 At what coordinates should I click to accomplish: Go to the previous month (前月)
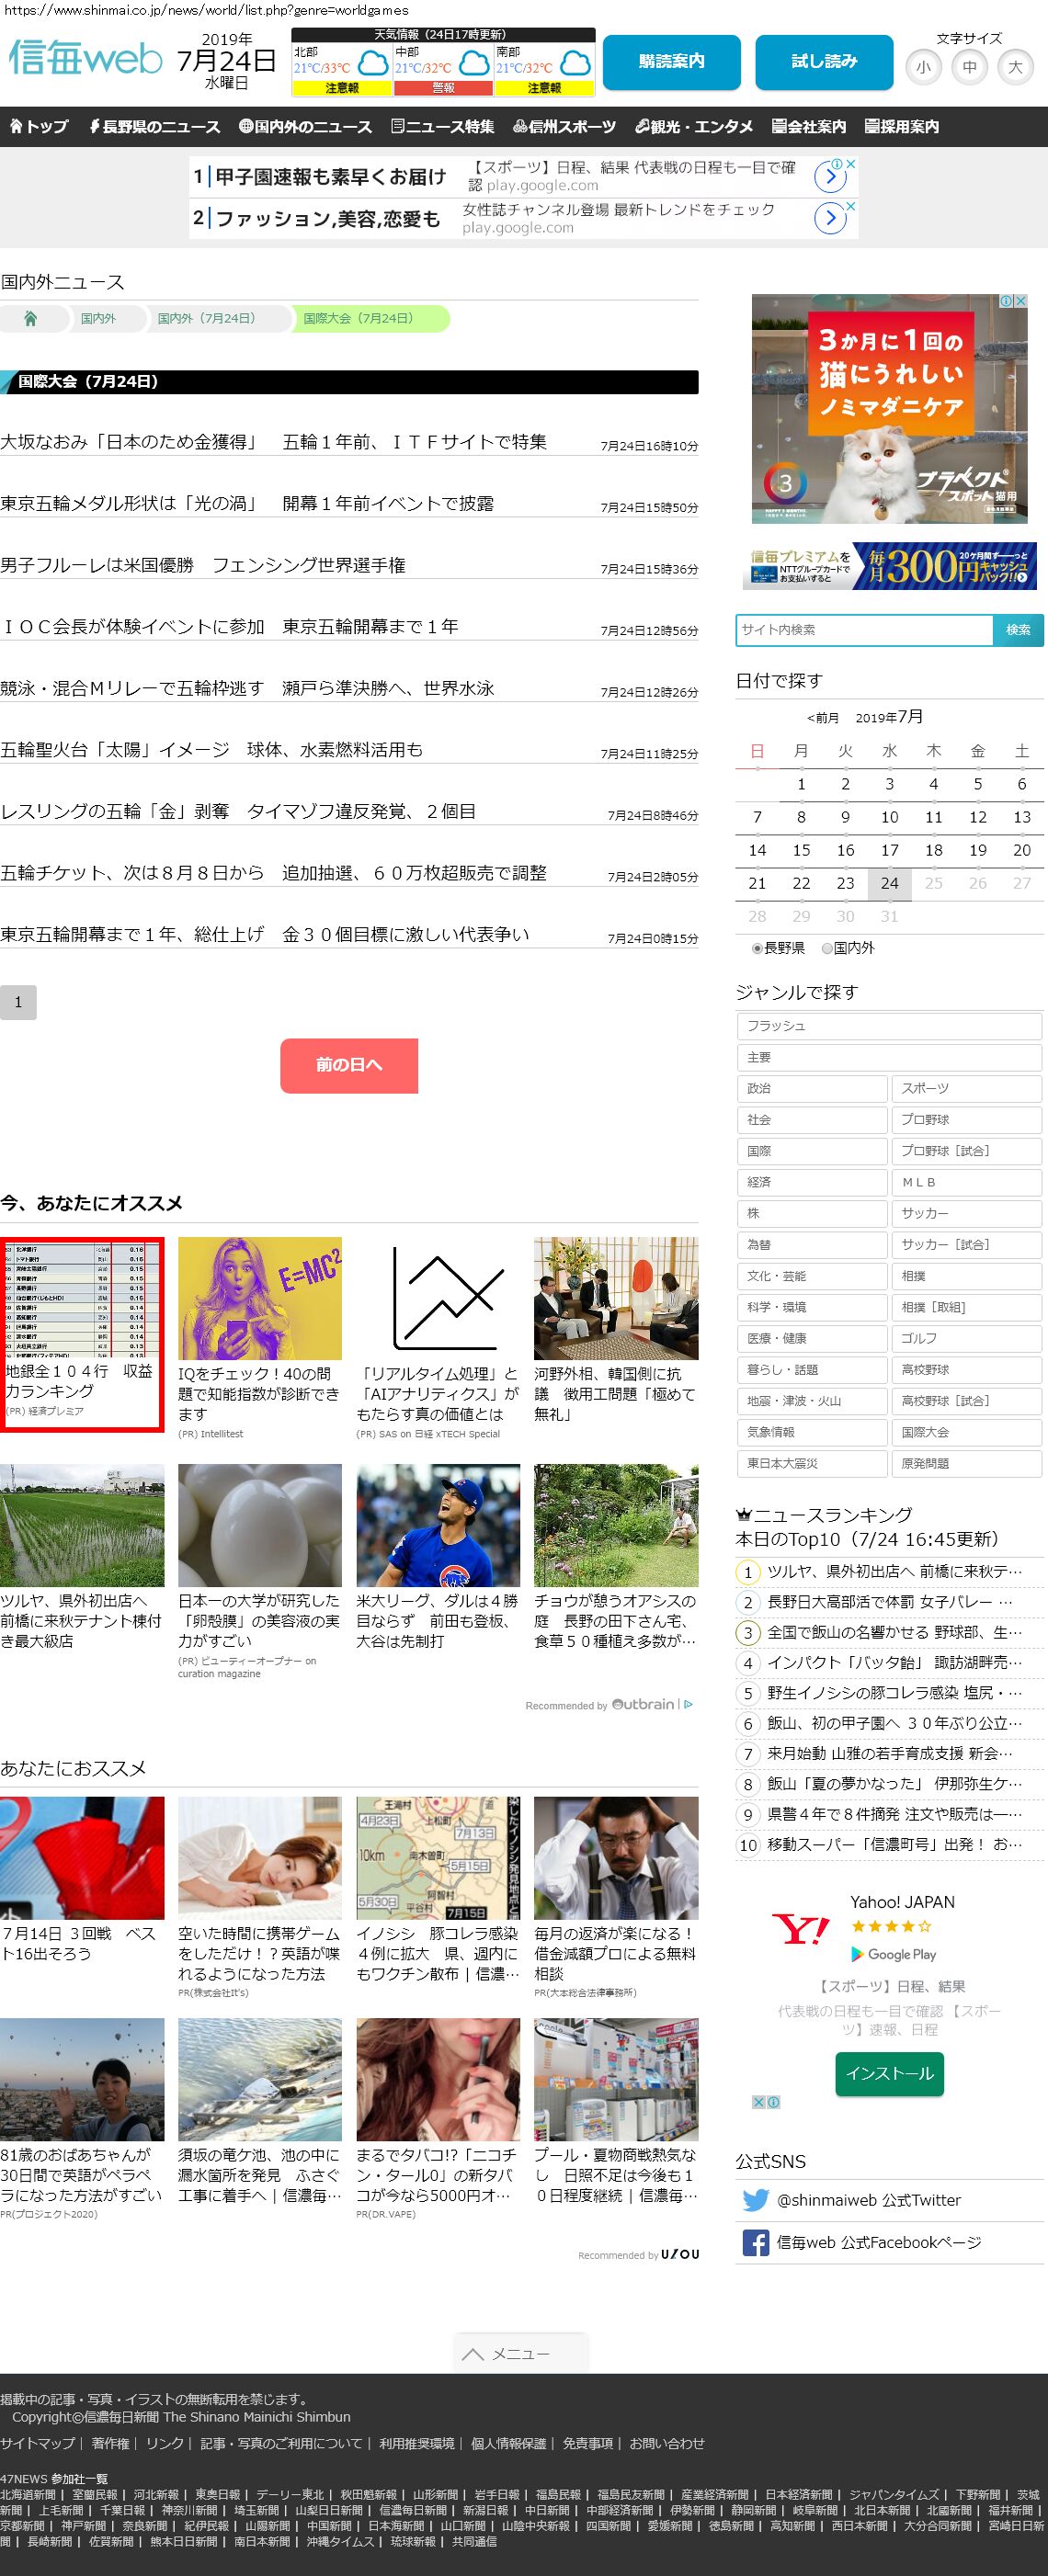pos(823,718)
